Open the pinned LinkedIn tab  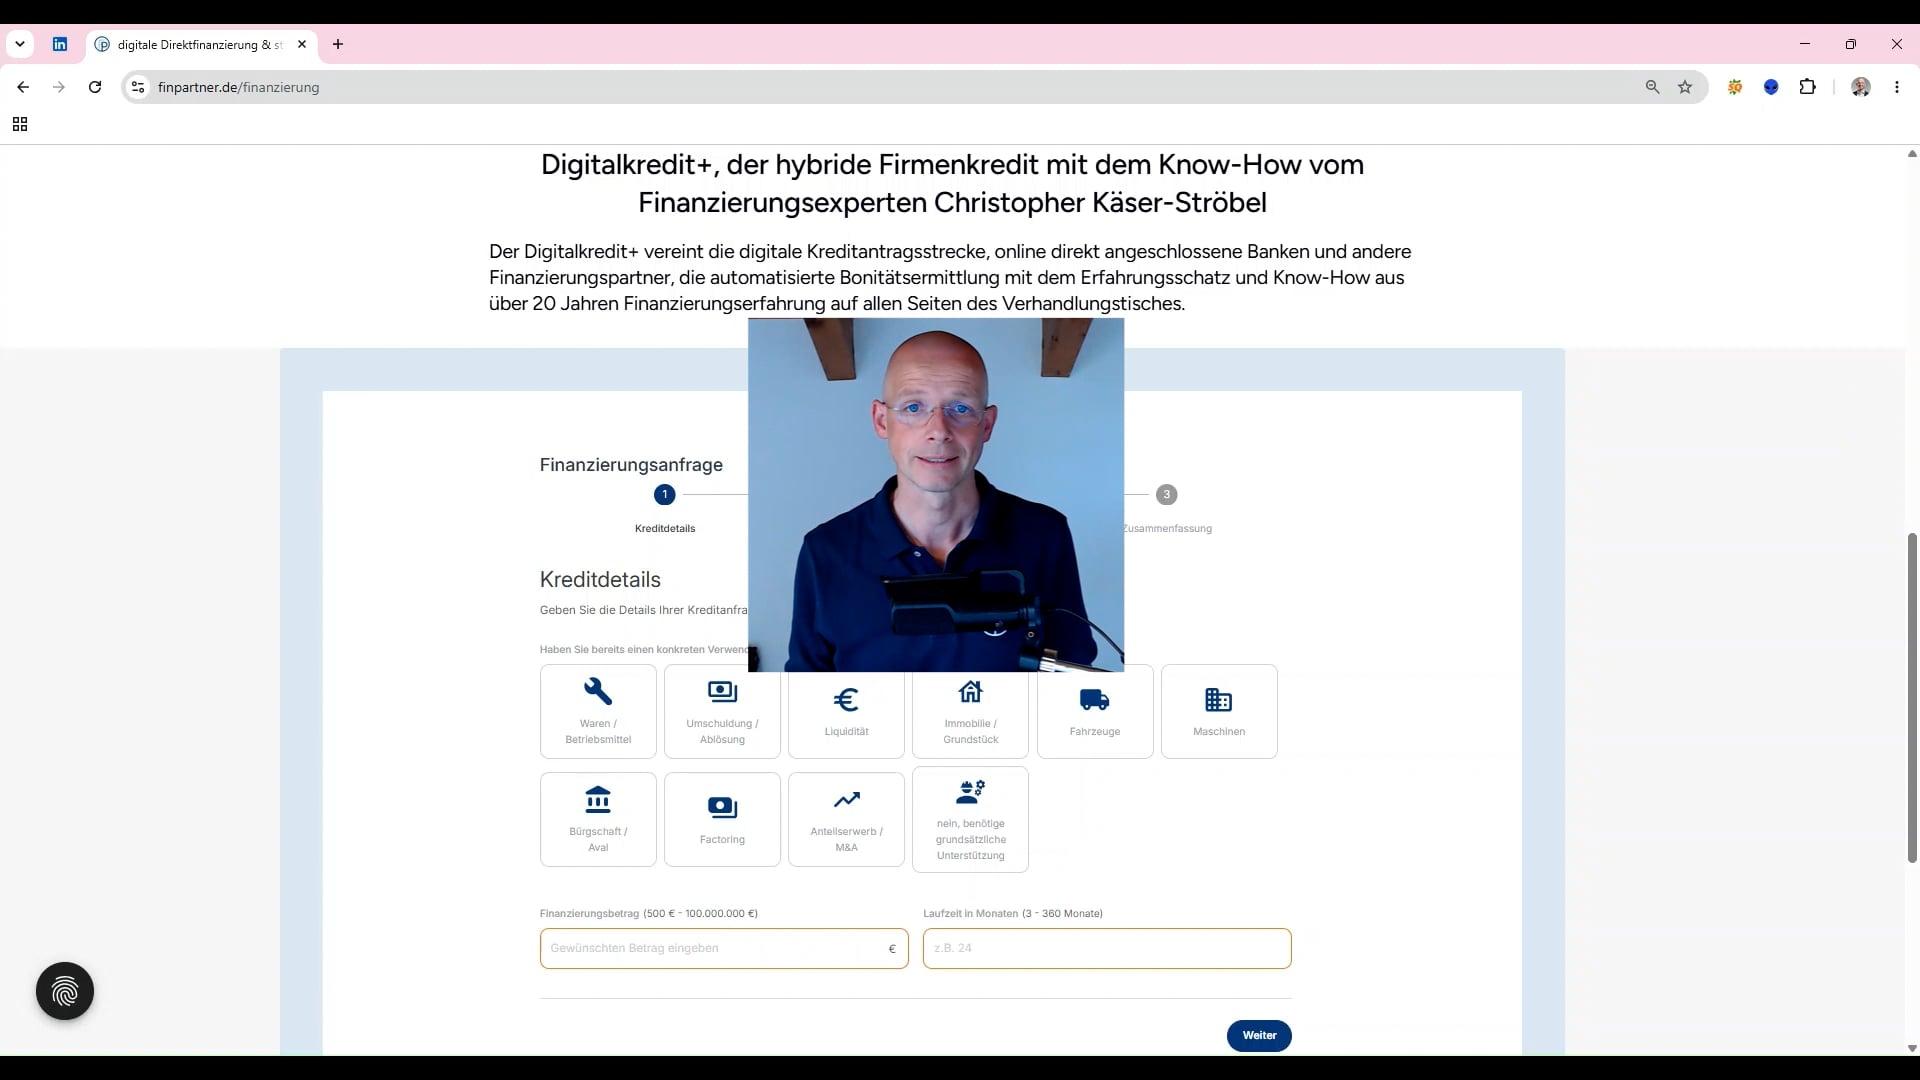point(60,44)
